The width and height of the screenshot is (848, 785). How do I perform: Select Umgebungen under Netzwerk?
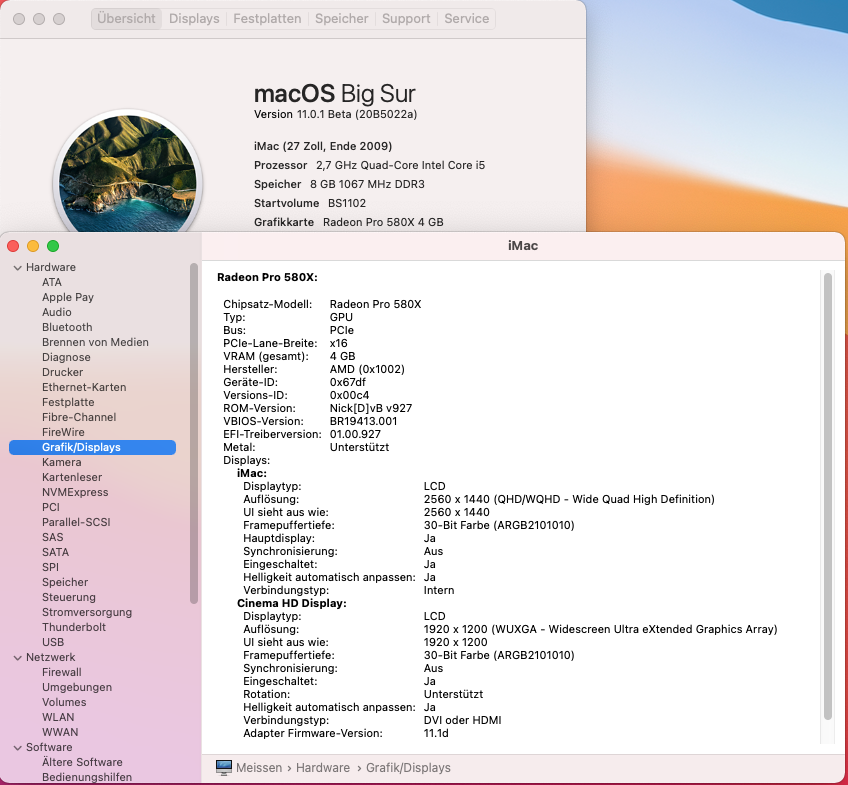point(77,687)
